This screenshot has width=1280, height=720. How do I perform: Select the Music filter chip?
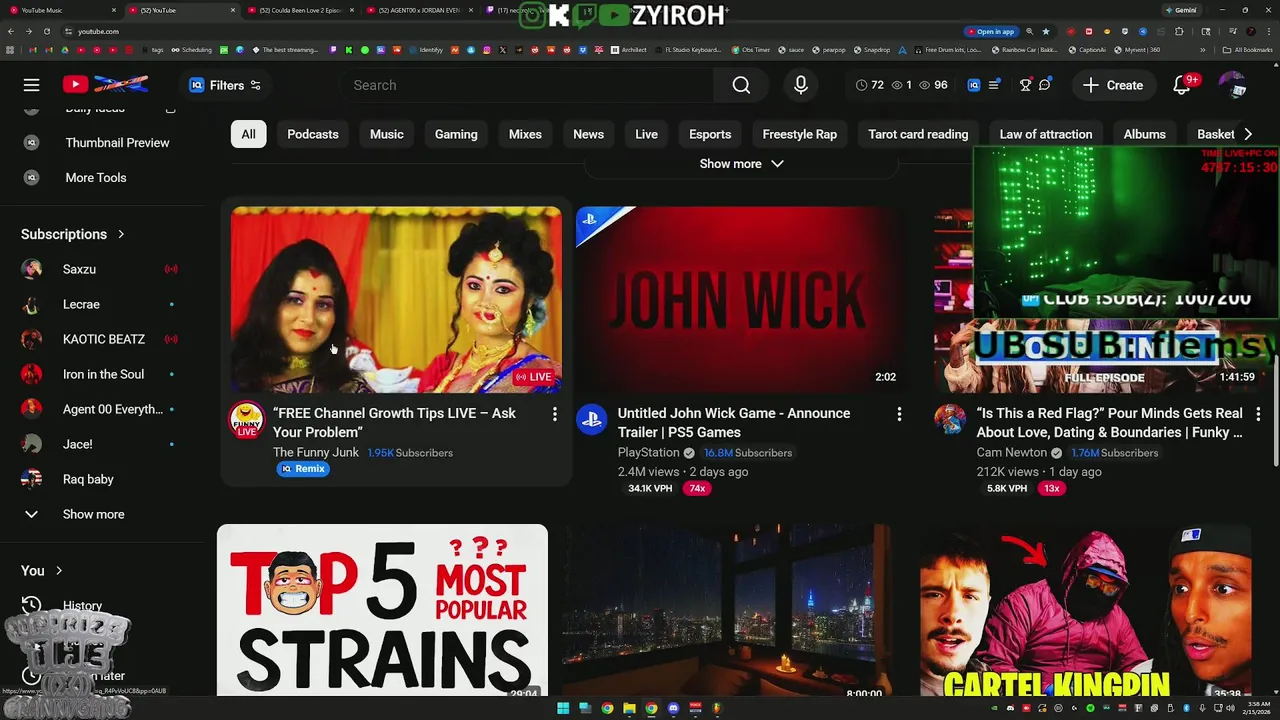387,134
